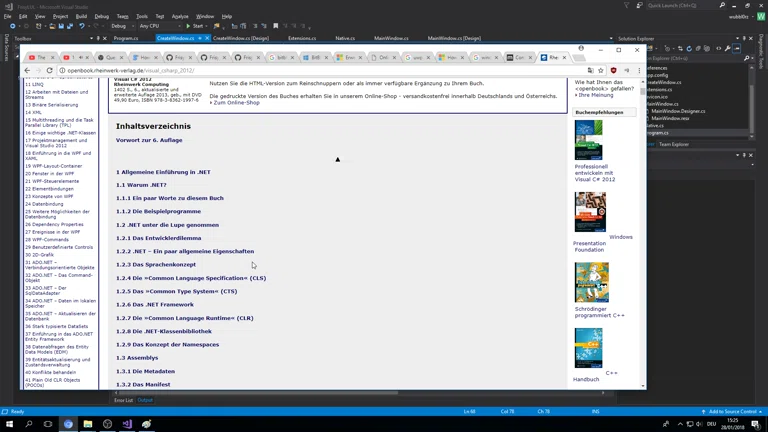This screenshot has height=432, width=768.
Task: Click the red shield extension icon
Action: pos(614,71)
